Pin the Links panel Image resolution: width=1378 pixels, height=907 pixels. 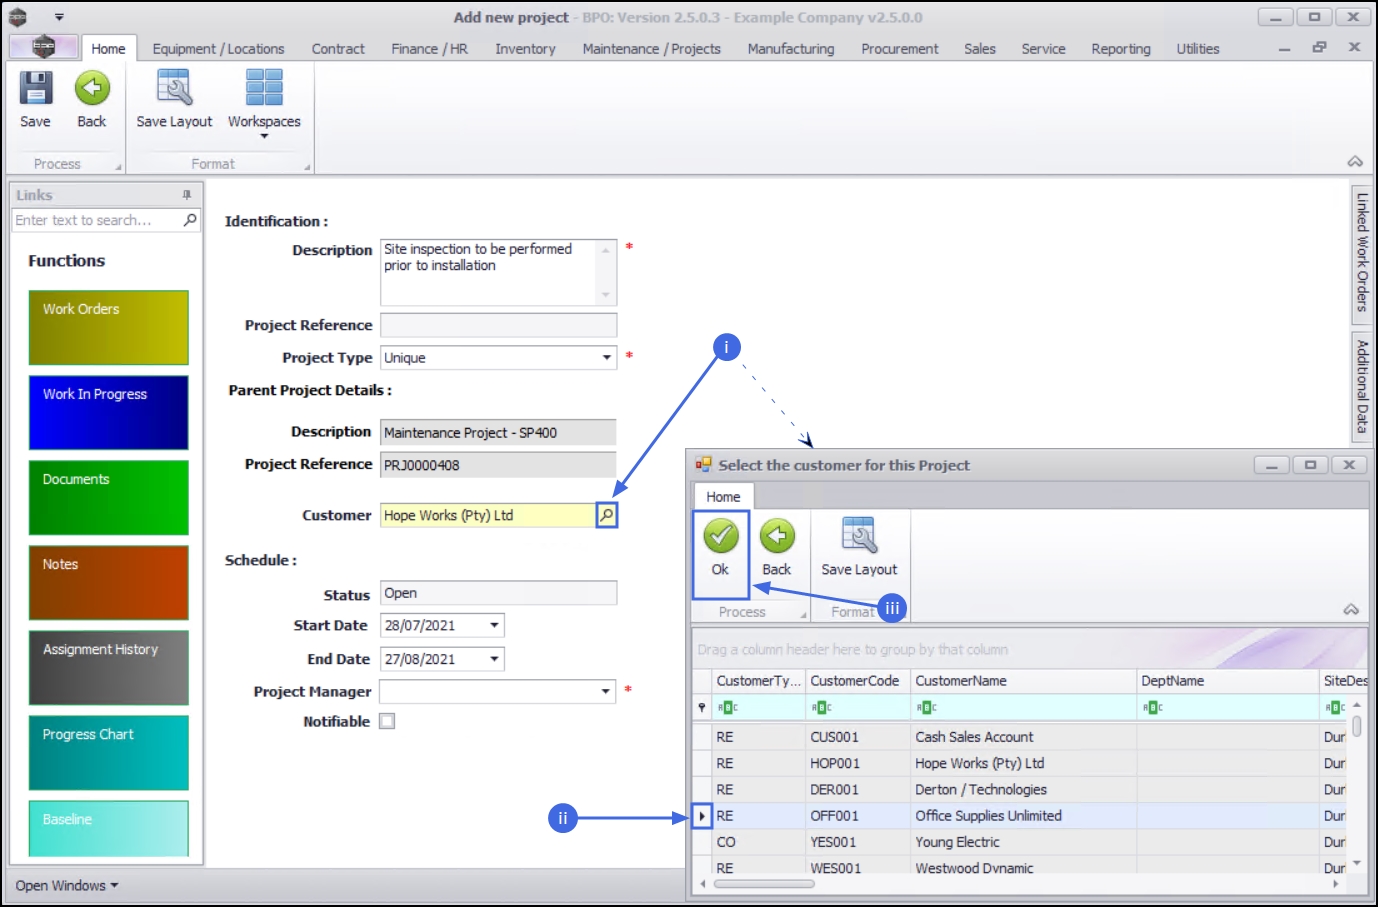[x=187, y=195]
